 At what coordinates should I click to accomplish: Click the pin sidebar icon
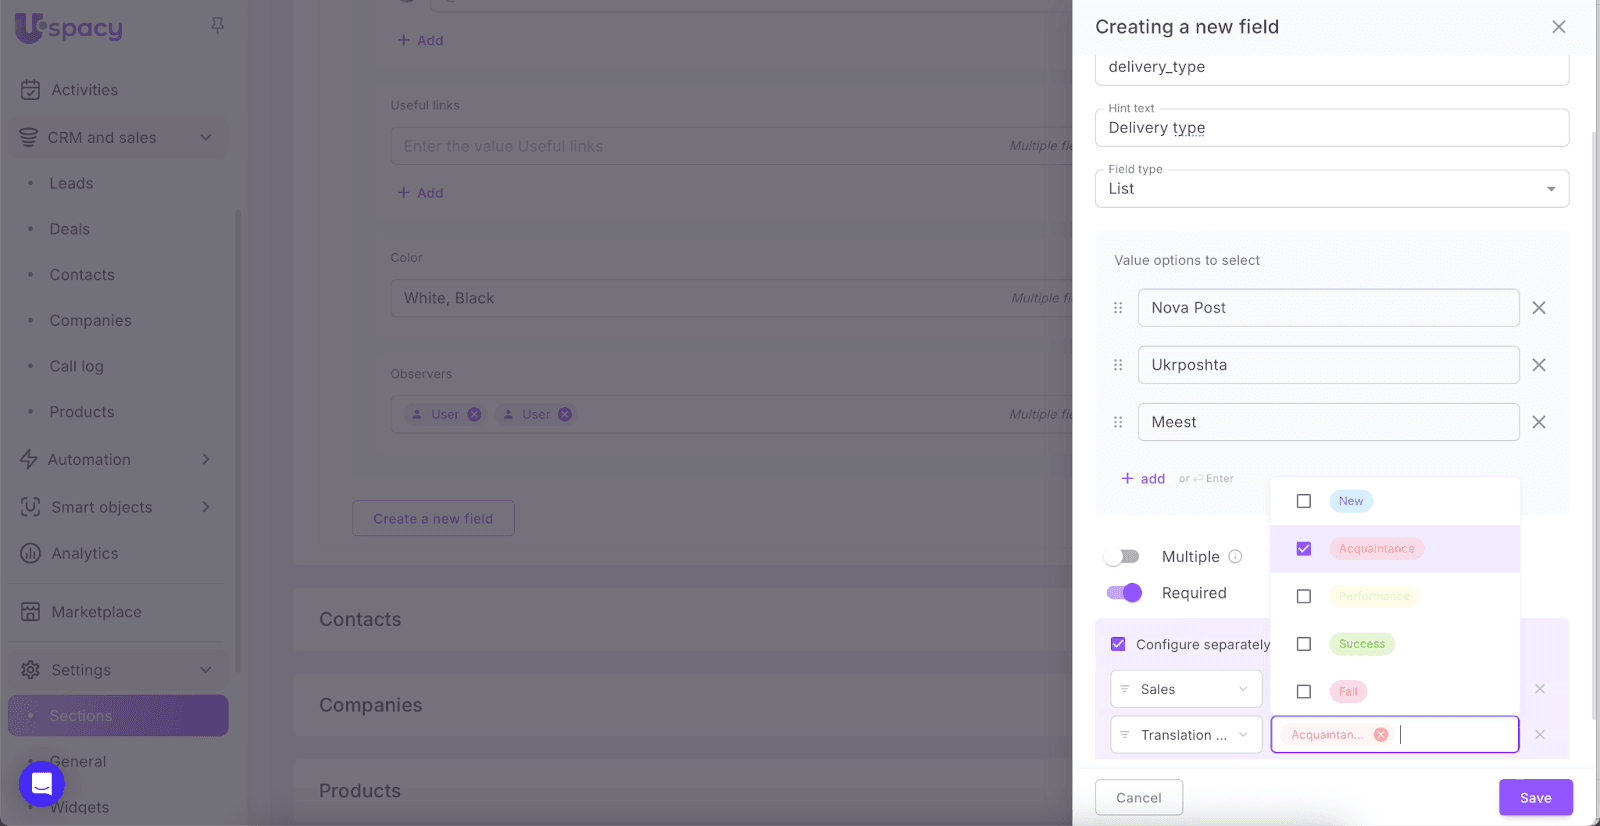pos(217,25)
